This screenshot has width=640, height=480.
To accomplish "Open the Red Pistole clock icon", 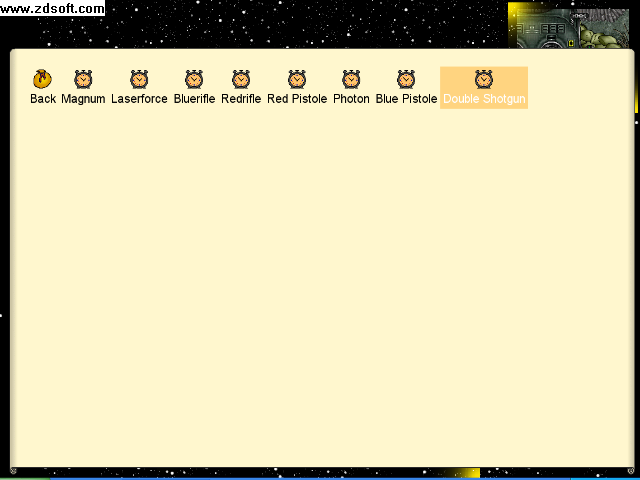I will click(x=297, y=79).
